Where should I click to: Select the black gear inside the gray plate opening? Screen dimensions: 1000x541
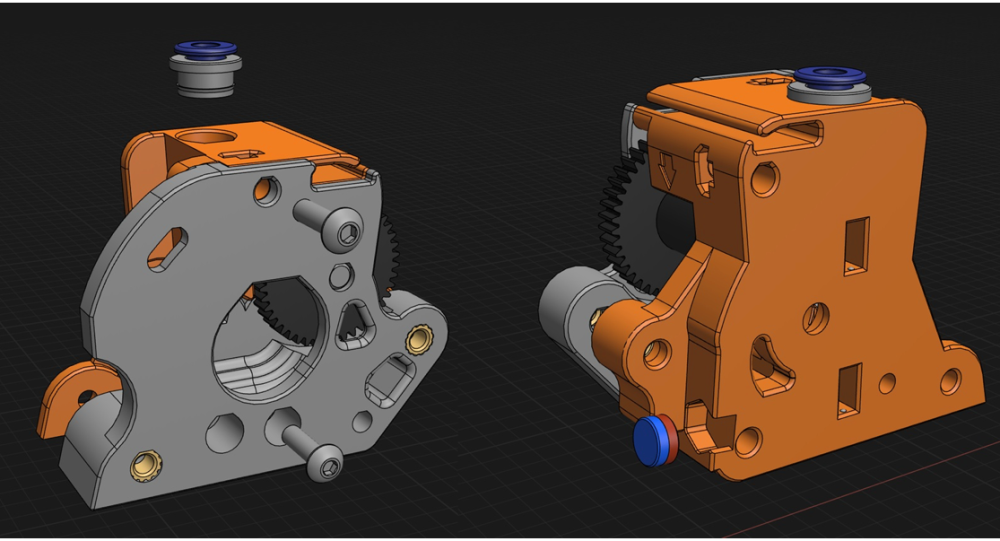288,311
